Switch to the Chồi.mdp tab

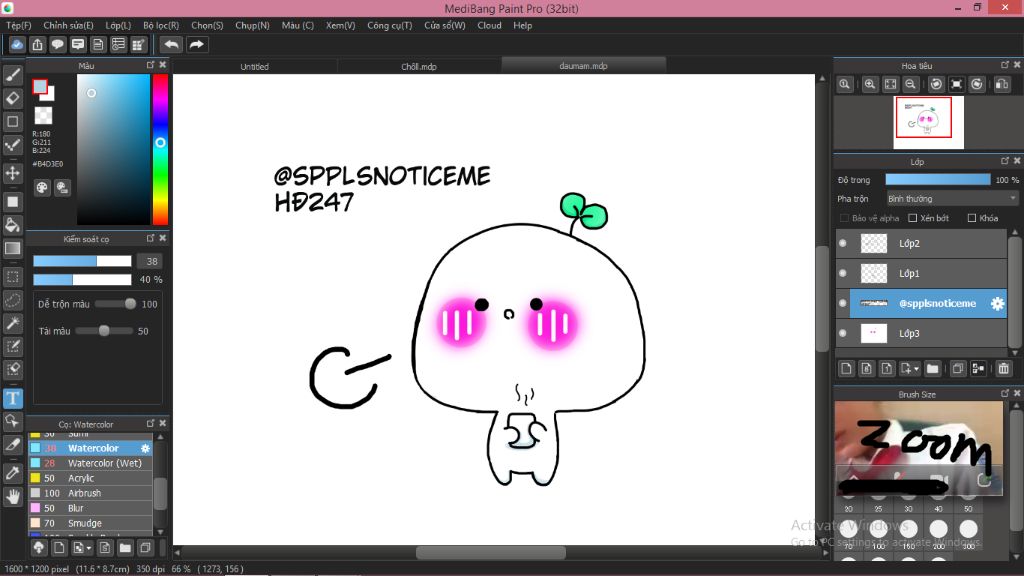click(x=419, y=66)
